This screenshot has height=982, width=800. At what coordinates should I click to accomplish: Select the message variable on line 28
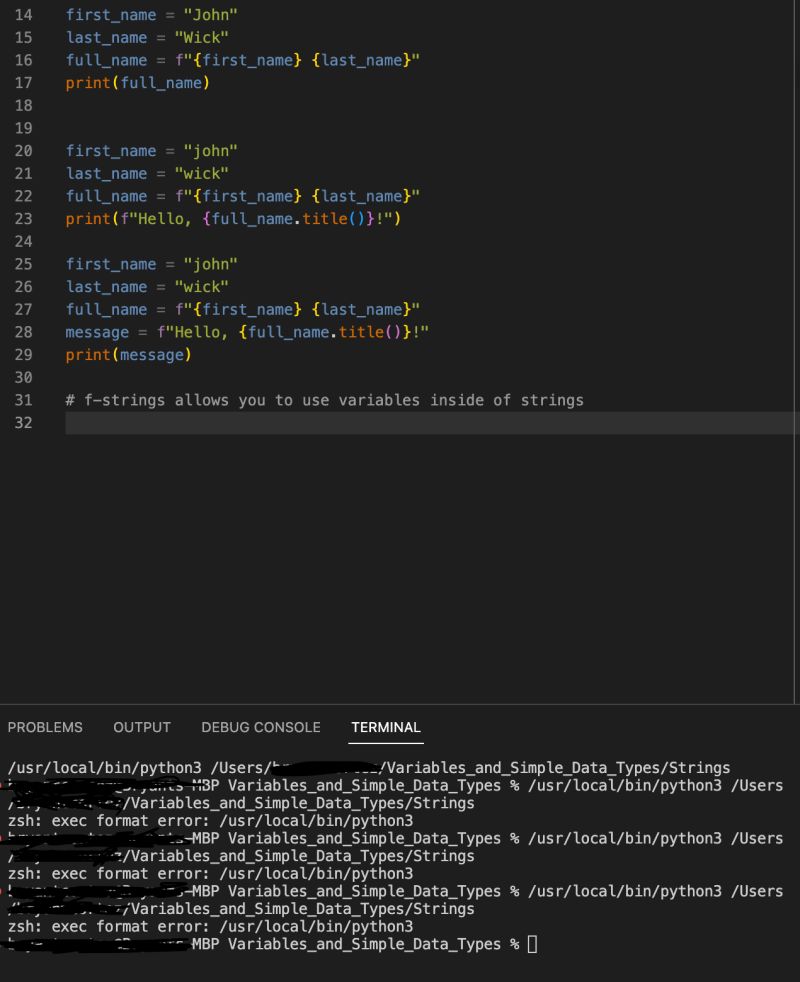tap(95, 332)
